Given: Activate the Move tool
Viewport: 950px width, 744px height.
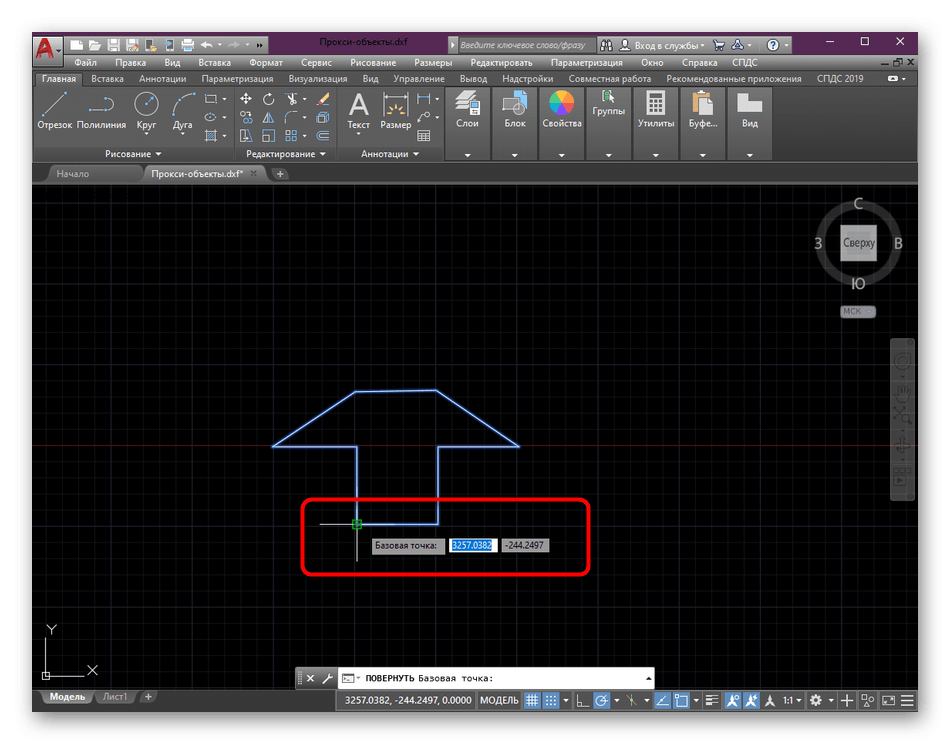Looking at the screenshot, I should pos(245,99).
